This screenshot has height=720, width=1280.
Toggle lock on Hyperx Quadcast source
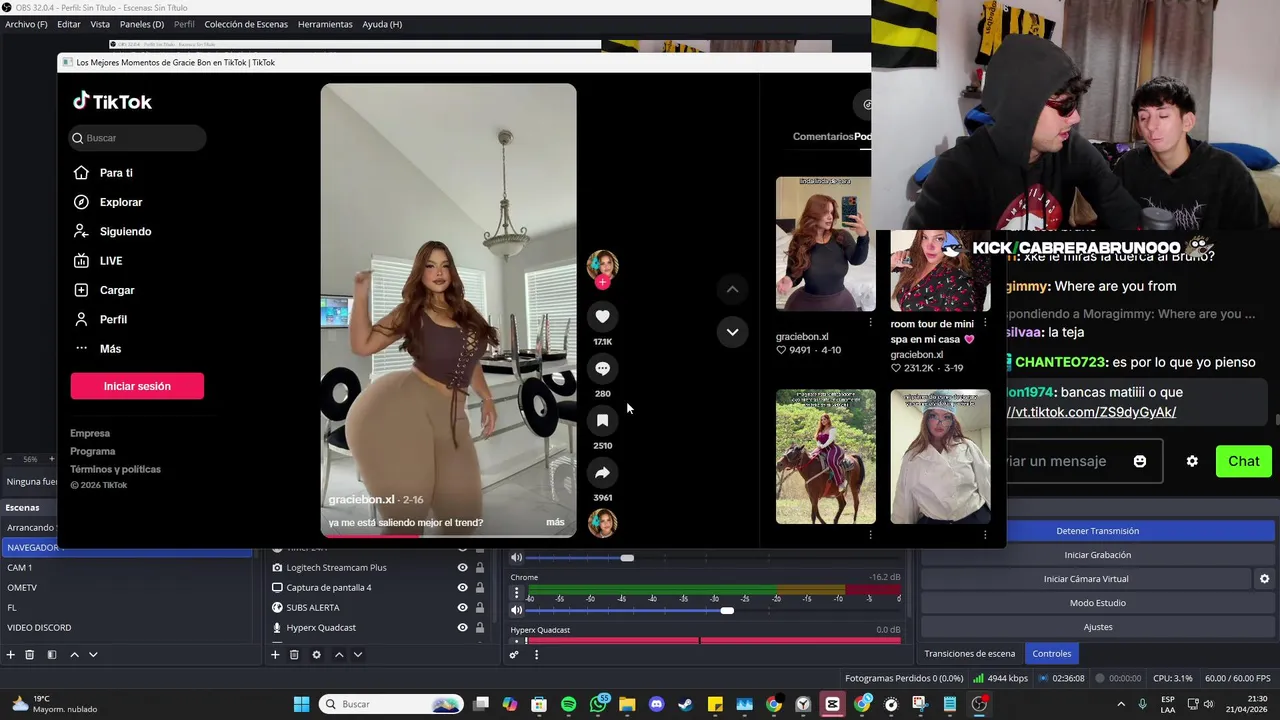[480, 627]
